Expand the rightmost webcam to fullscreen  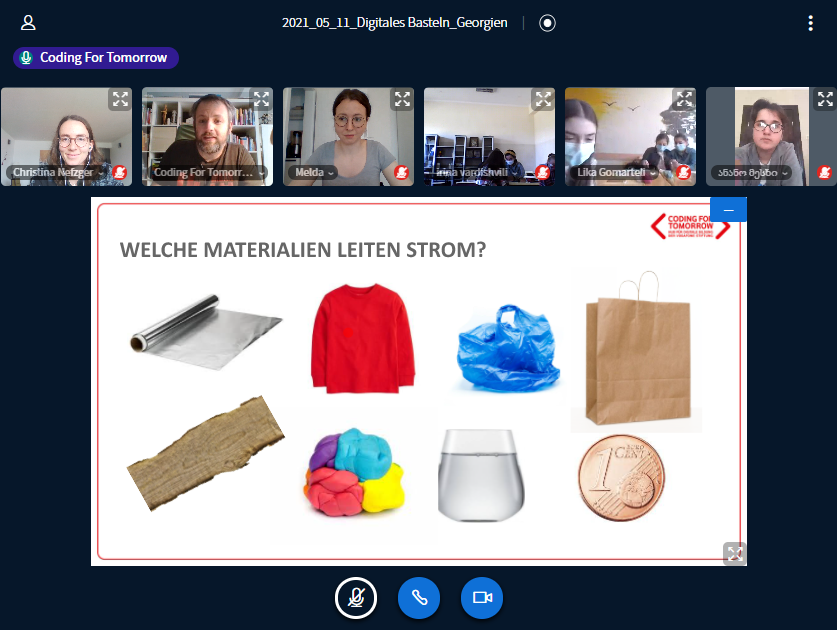click(824, 99)
